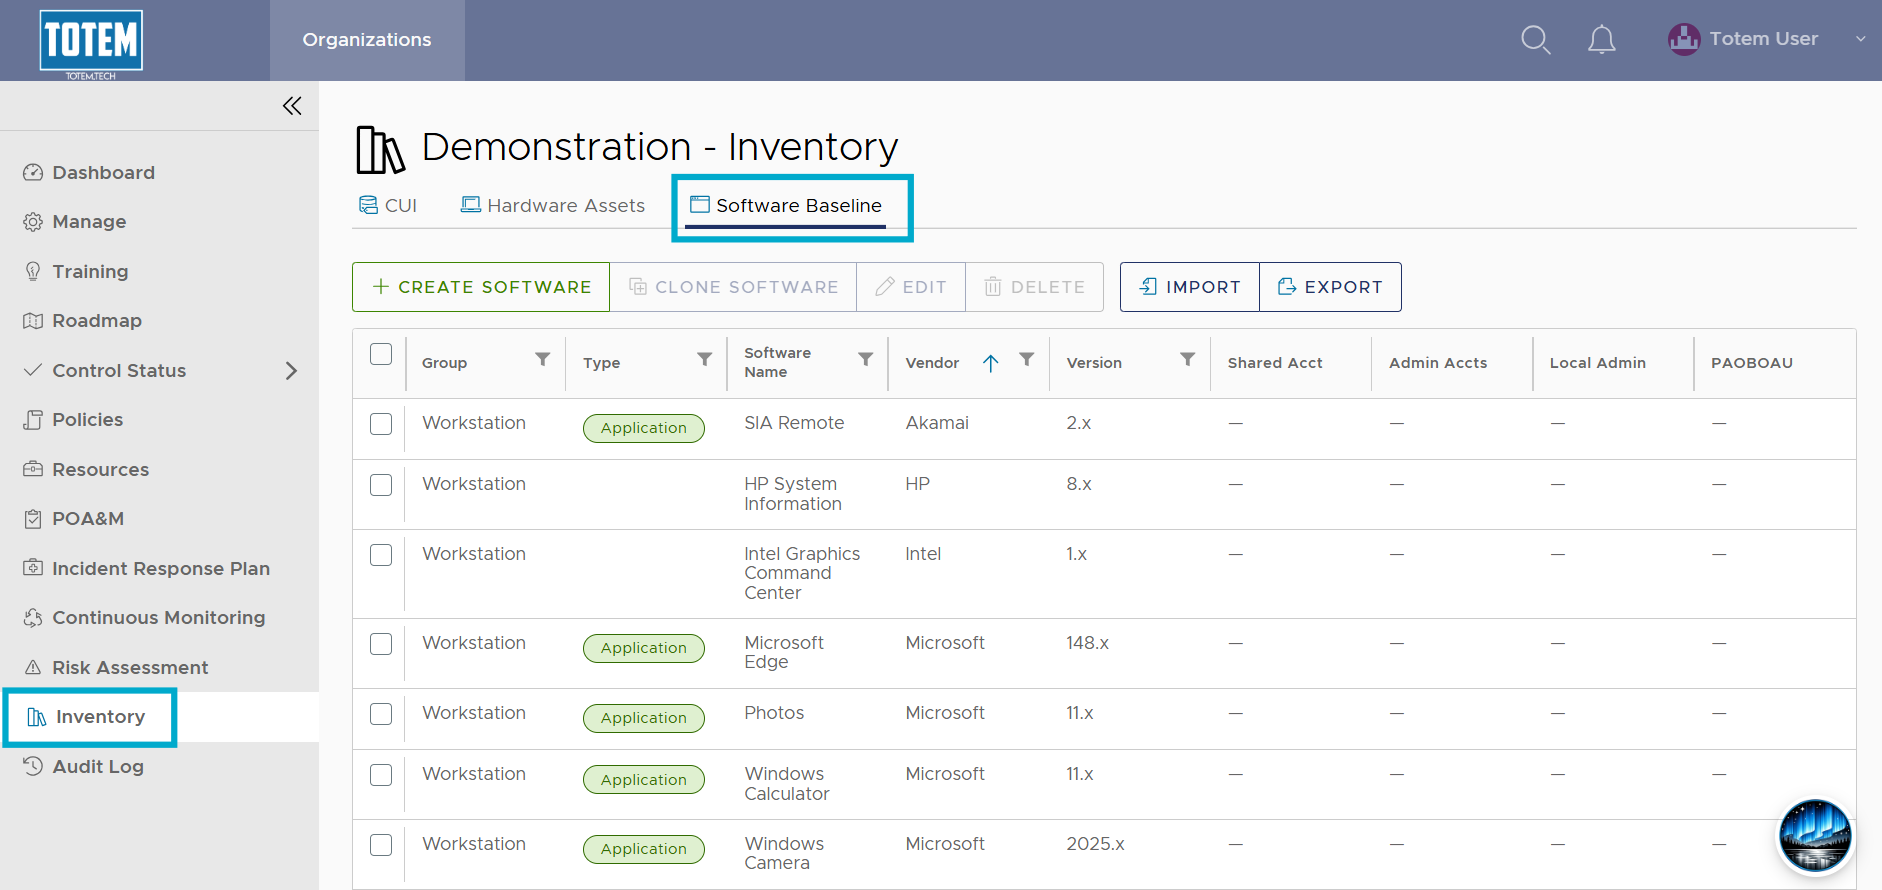
Task: Click the Application tag for SIA Remote
Action: (644, 428)
